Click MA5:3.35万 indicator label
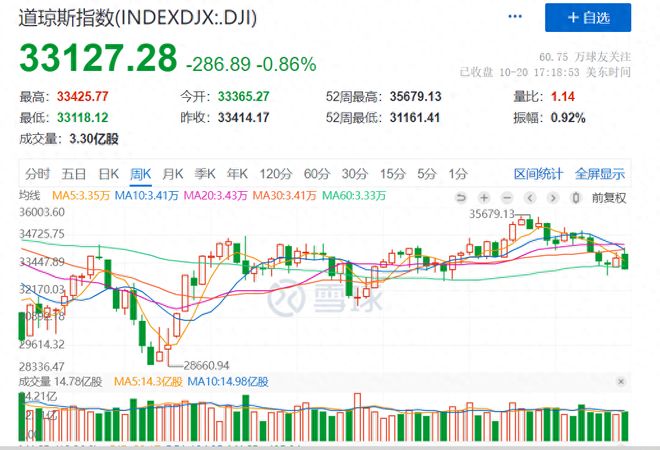 81,196
